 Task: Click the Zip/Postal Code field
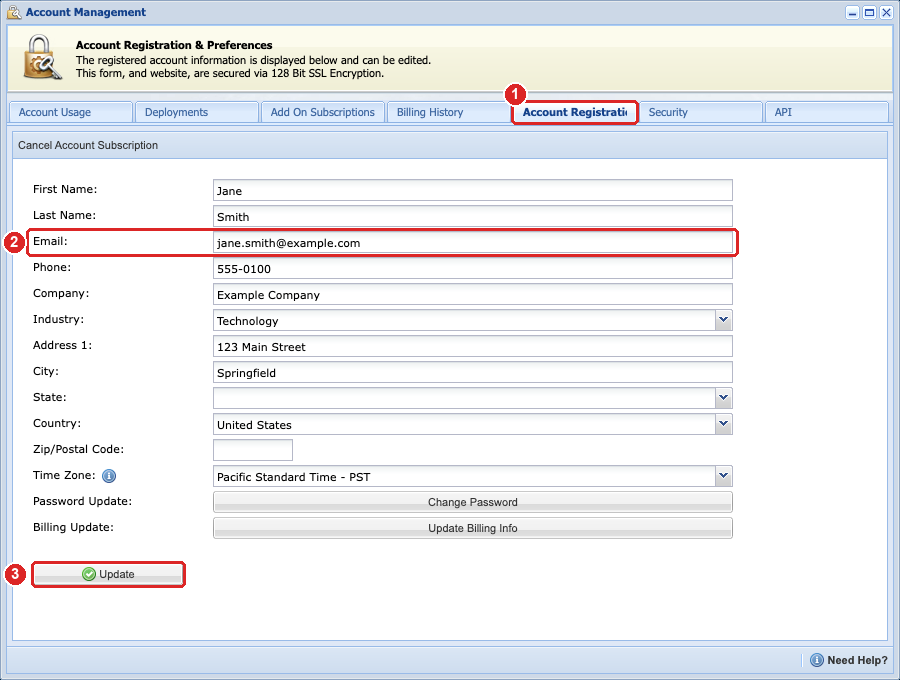coord(253,450)
